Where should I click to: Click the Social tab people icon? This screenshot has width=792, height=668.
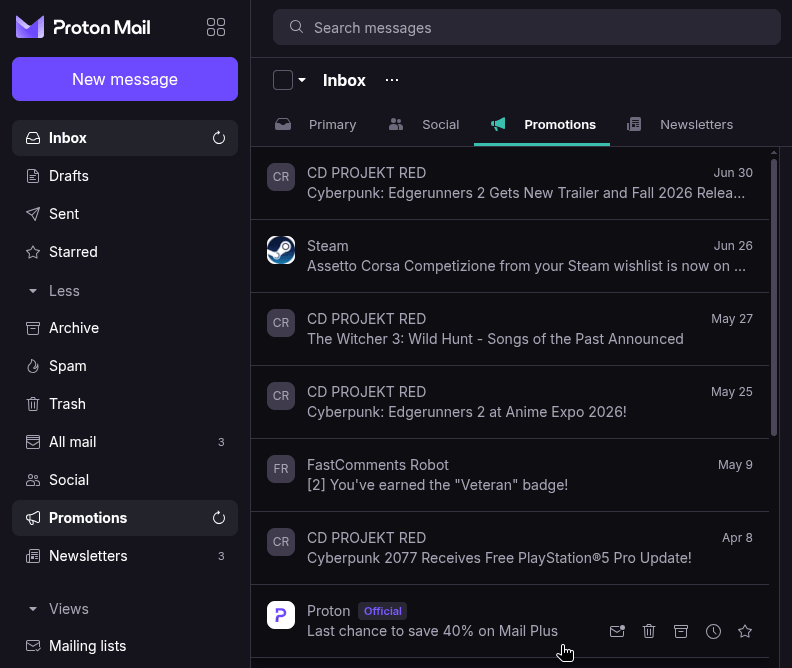[x=396, y=124]
